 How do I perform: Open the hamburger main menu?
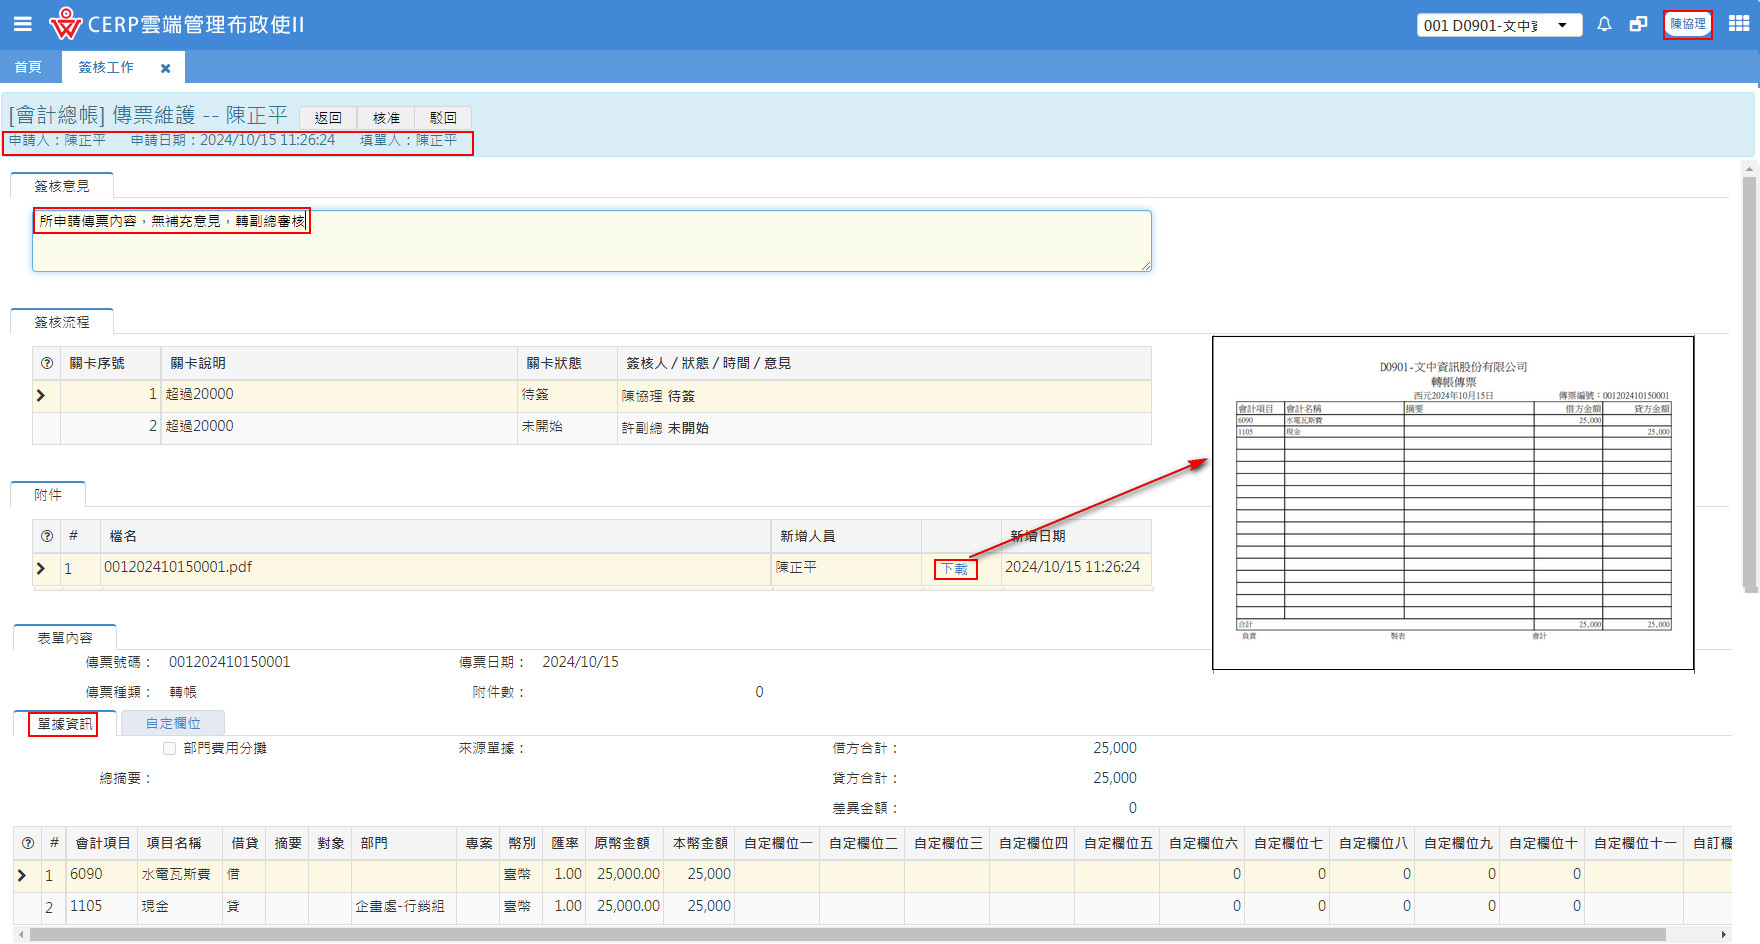point(22,24)
